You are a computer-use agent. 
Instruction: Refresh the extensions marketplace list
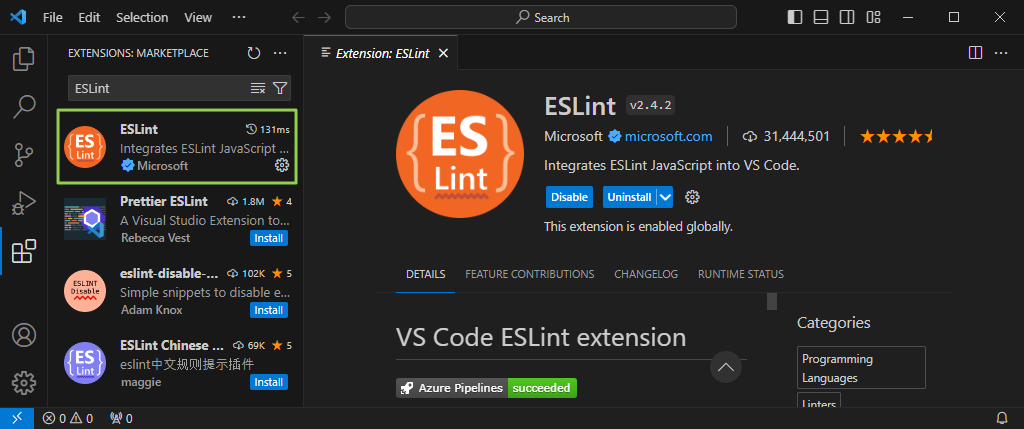[254, 53]
